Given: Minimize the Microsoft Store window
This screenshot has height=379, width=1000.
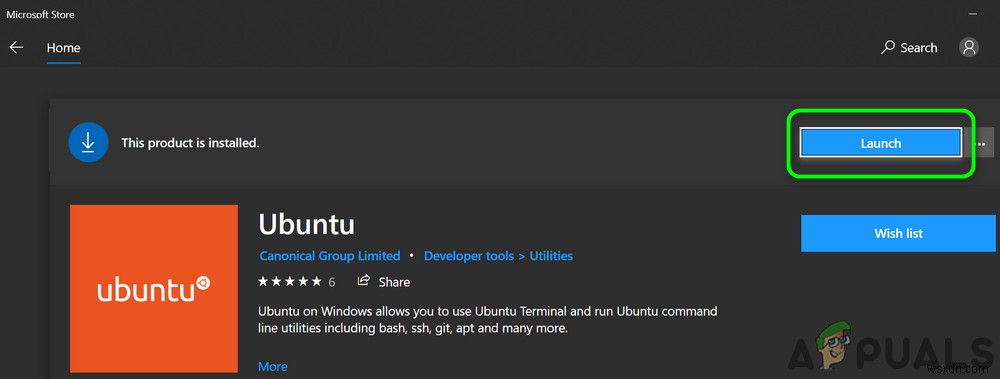Looking at the screenshot, I should coord(973,13).
